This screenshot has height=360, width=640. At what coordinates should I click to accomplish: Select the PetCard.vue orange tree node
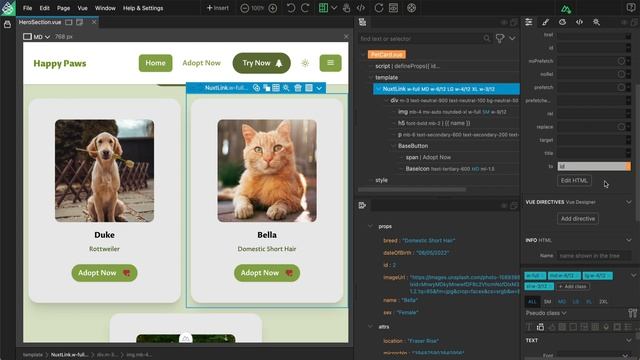coord(387,54)
